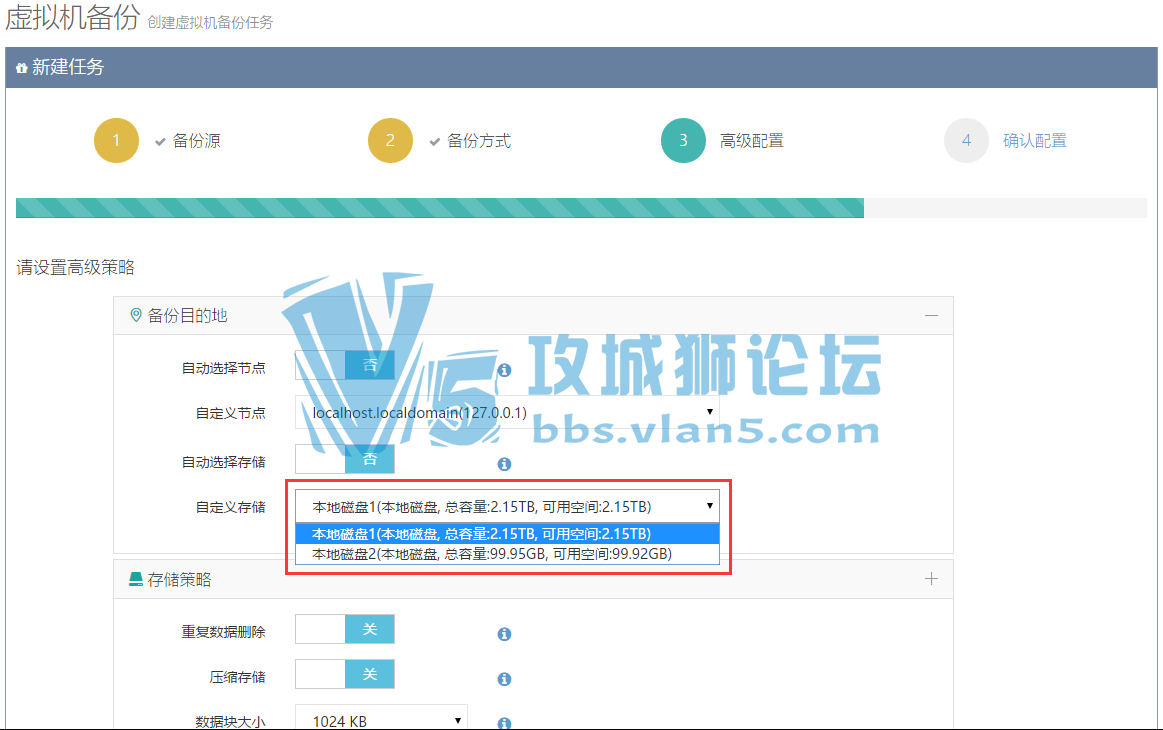This screenshot has width=1163, height=730.
Task: Click the step 2 circle for 备份方式
Action: pyautogui.click(x=390, y=140)
